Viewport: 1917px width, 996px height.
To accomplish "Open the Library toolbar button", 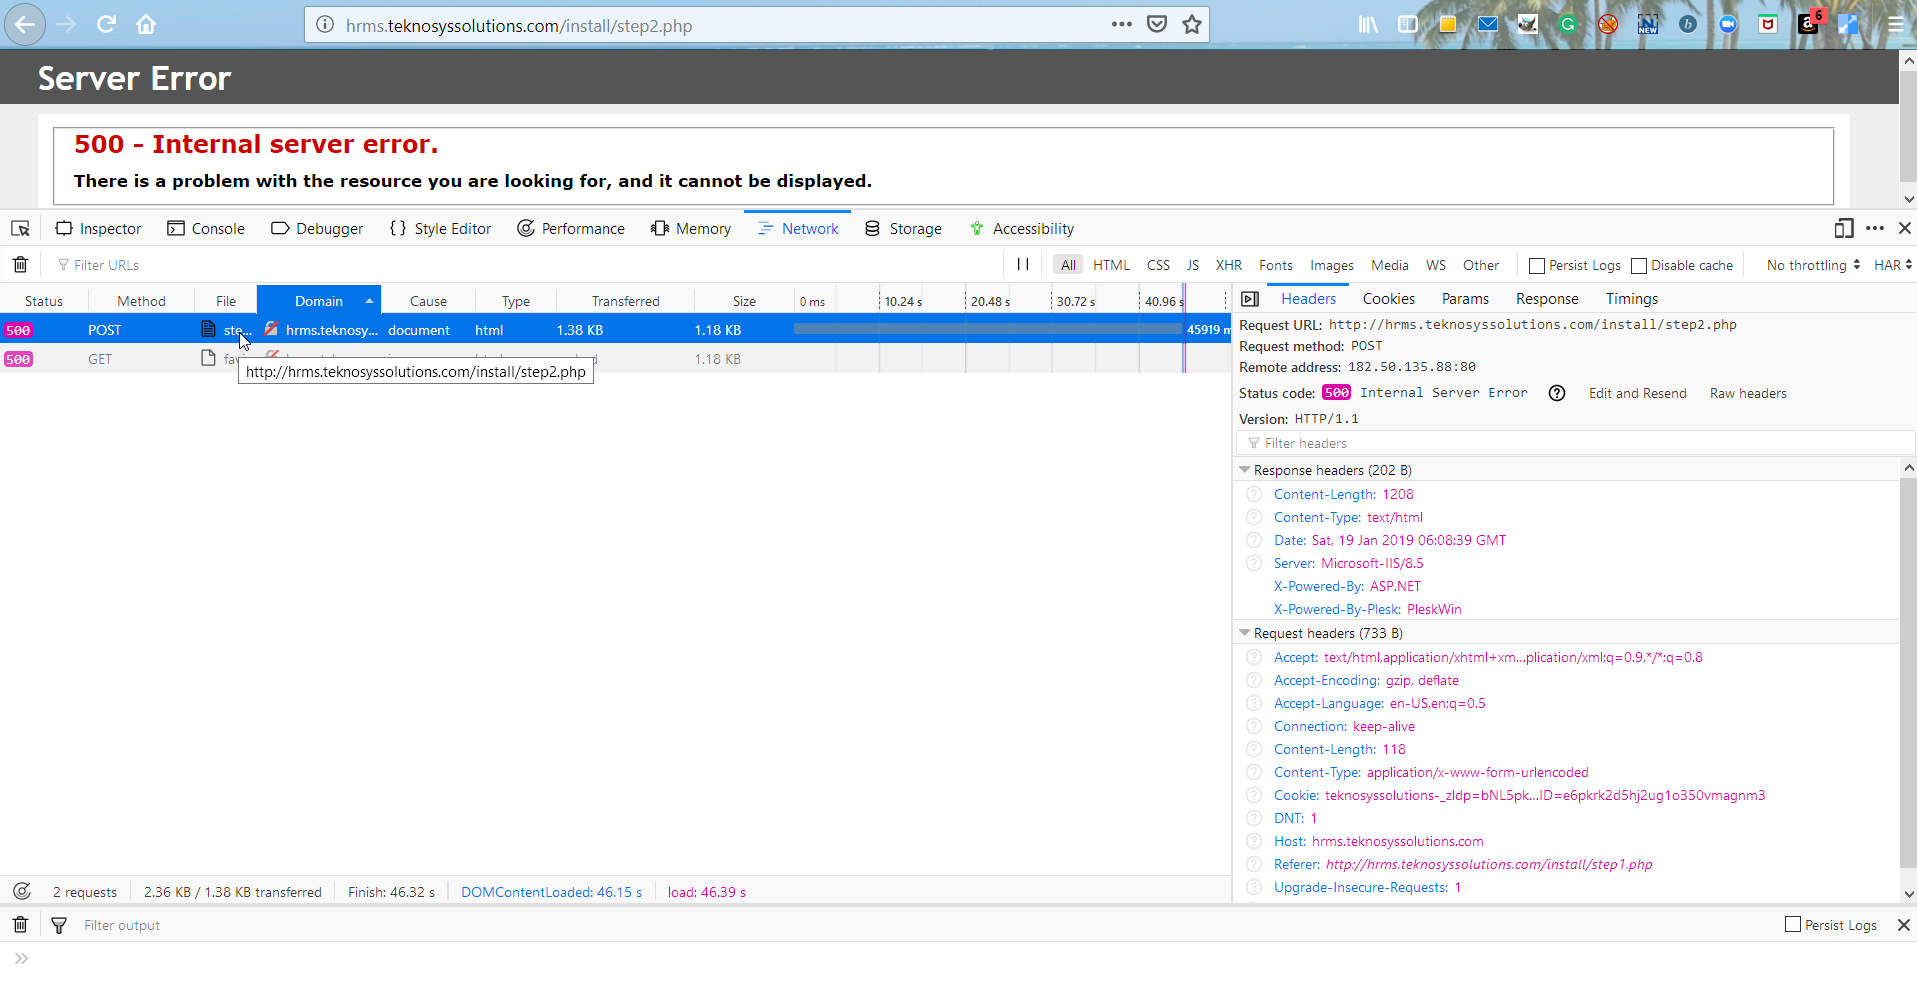I will pos(1368,24).
